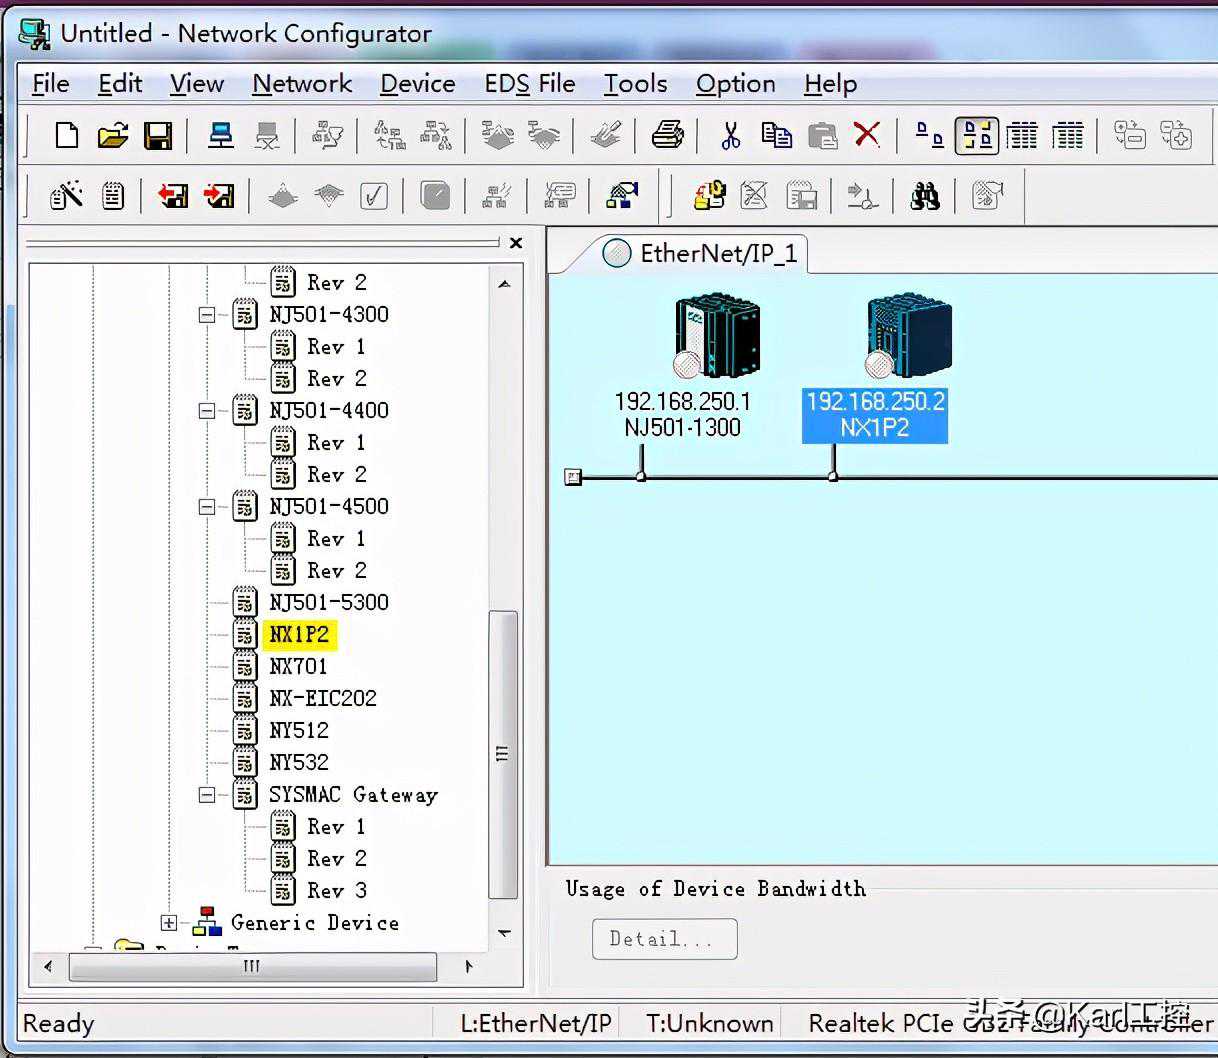
Task: Click the Connect network icon
Action: pyautogui.click(x=220, y=135)
